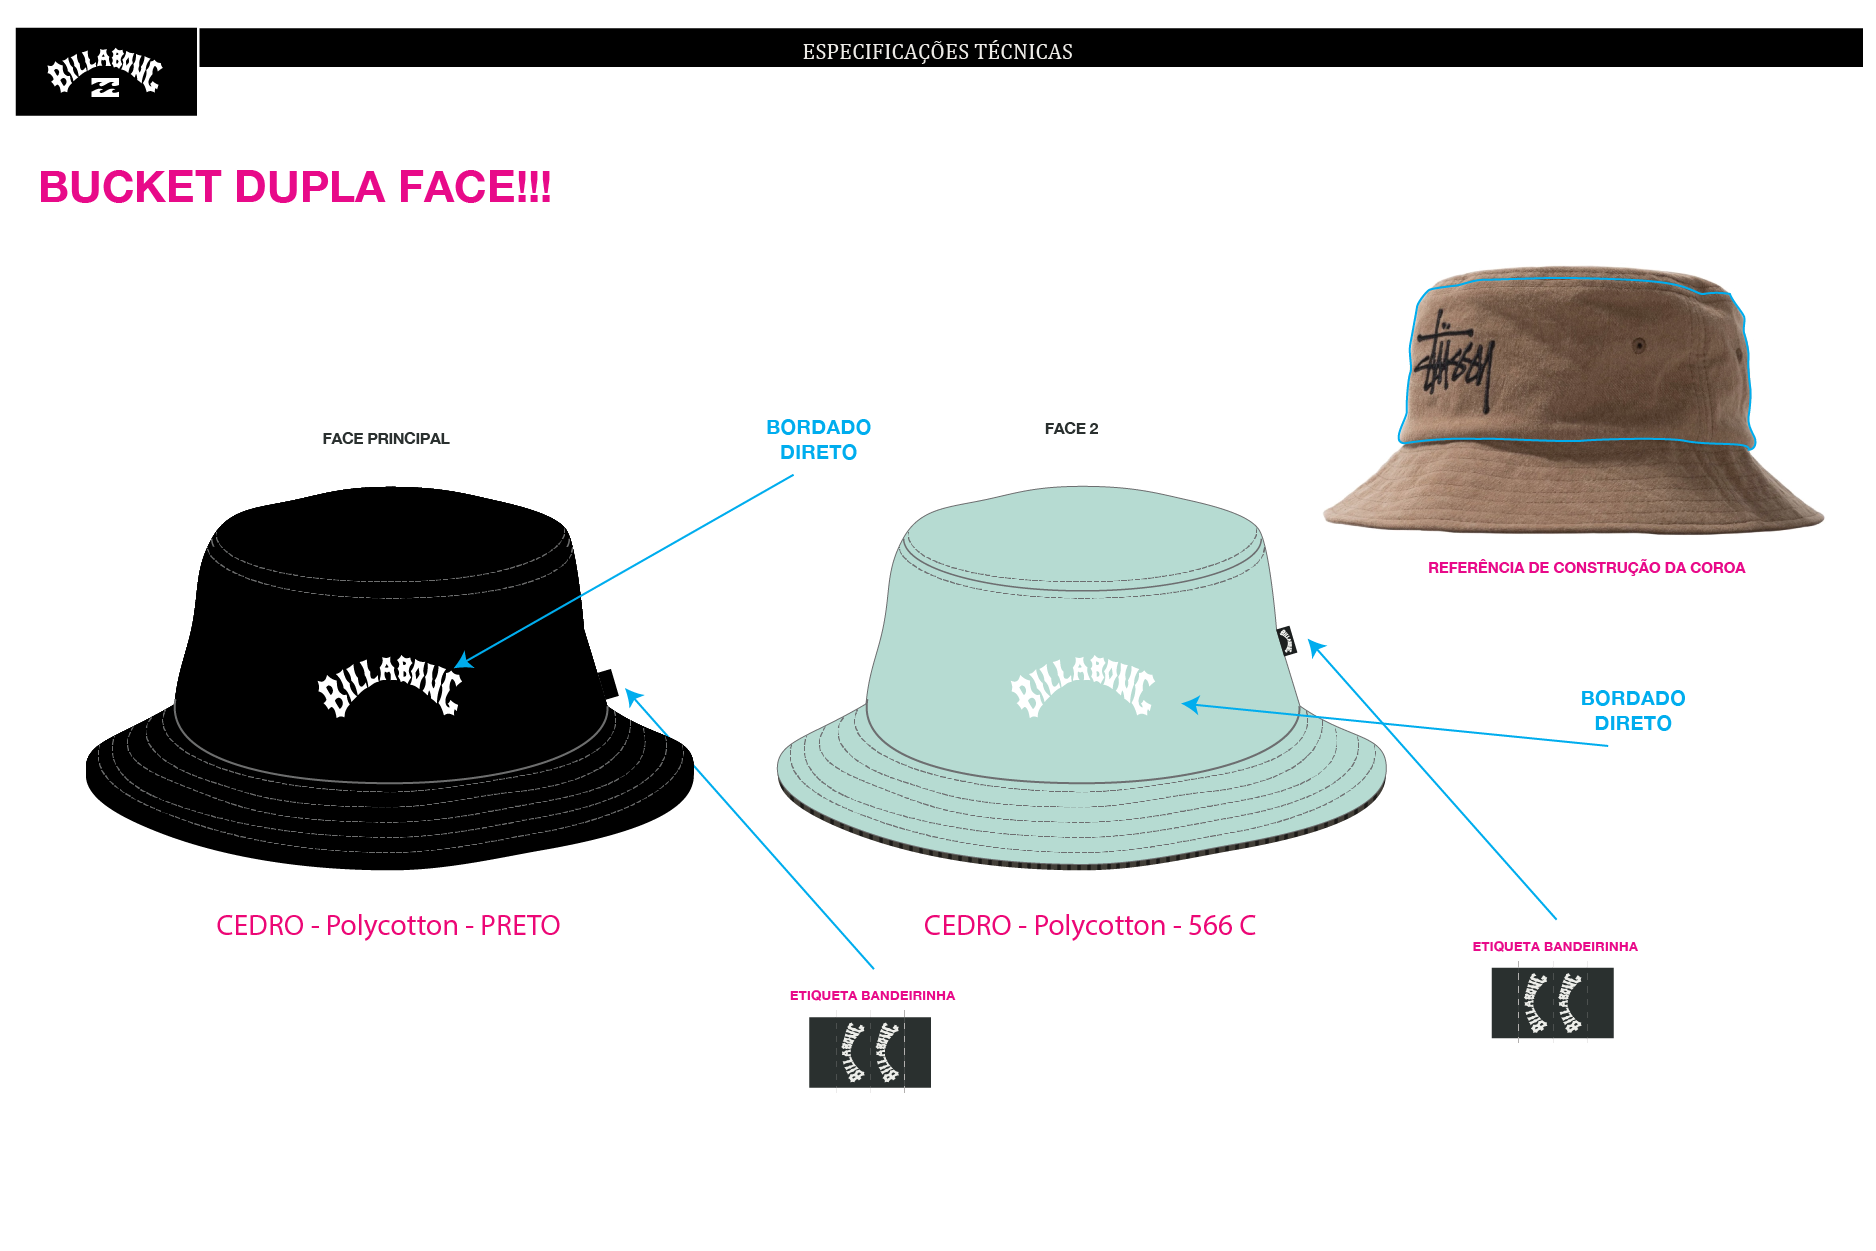The height and width of the screenshot is (1251, 1876).
Task: Click the ETIQUETA BANDEIRINHA label at bottom center
Action: pyautogui.click(x=872, y=995)
